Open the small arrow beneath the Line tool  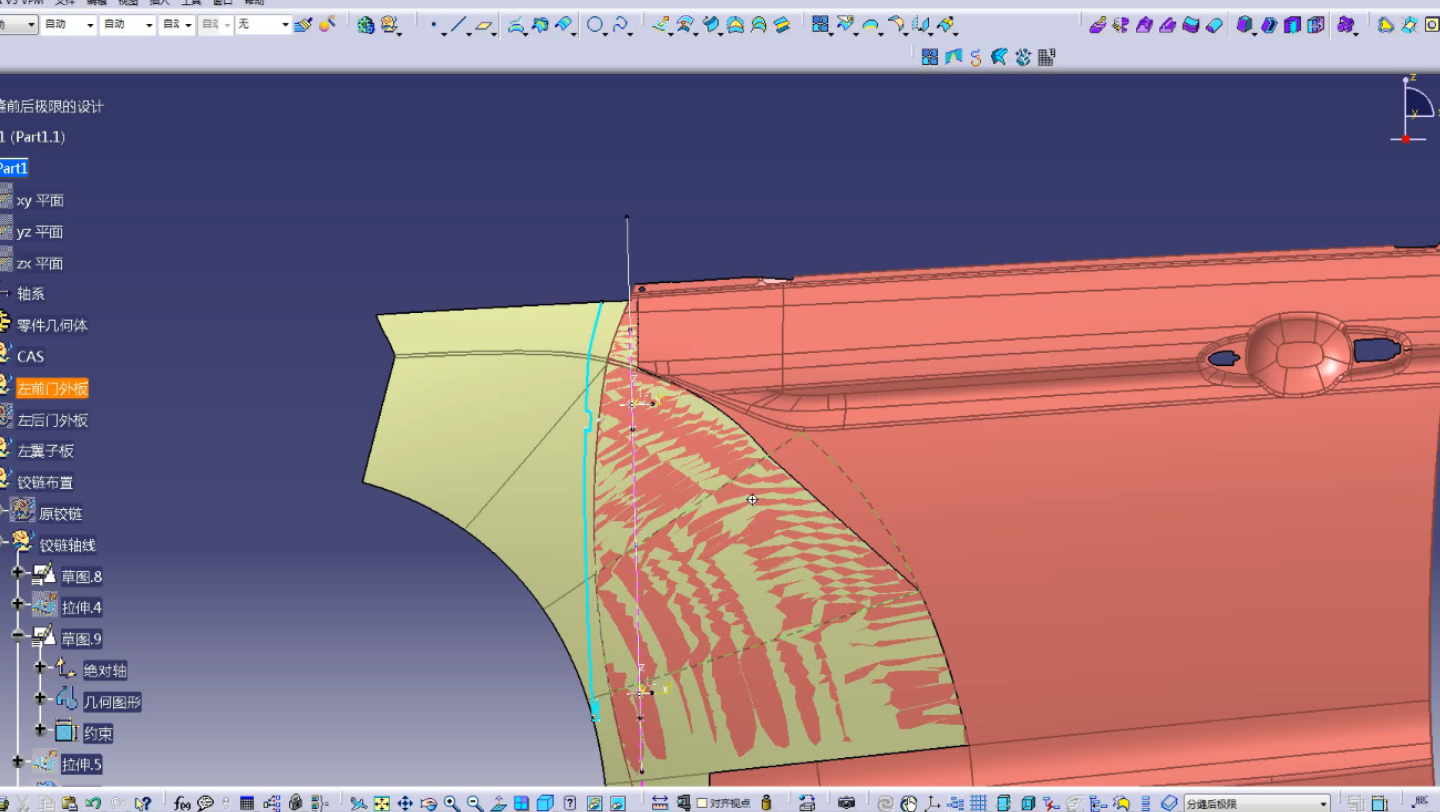(469, 34)
